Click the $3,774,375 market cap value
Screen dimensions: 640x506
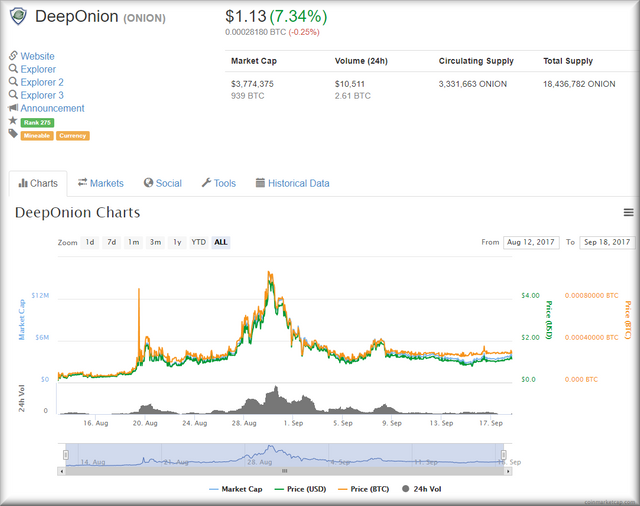[252, 84]
